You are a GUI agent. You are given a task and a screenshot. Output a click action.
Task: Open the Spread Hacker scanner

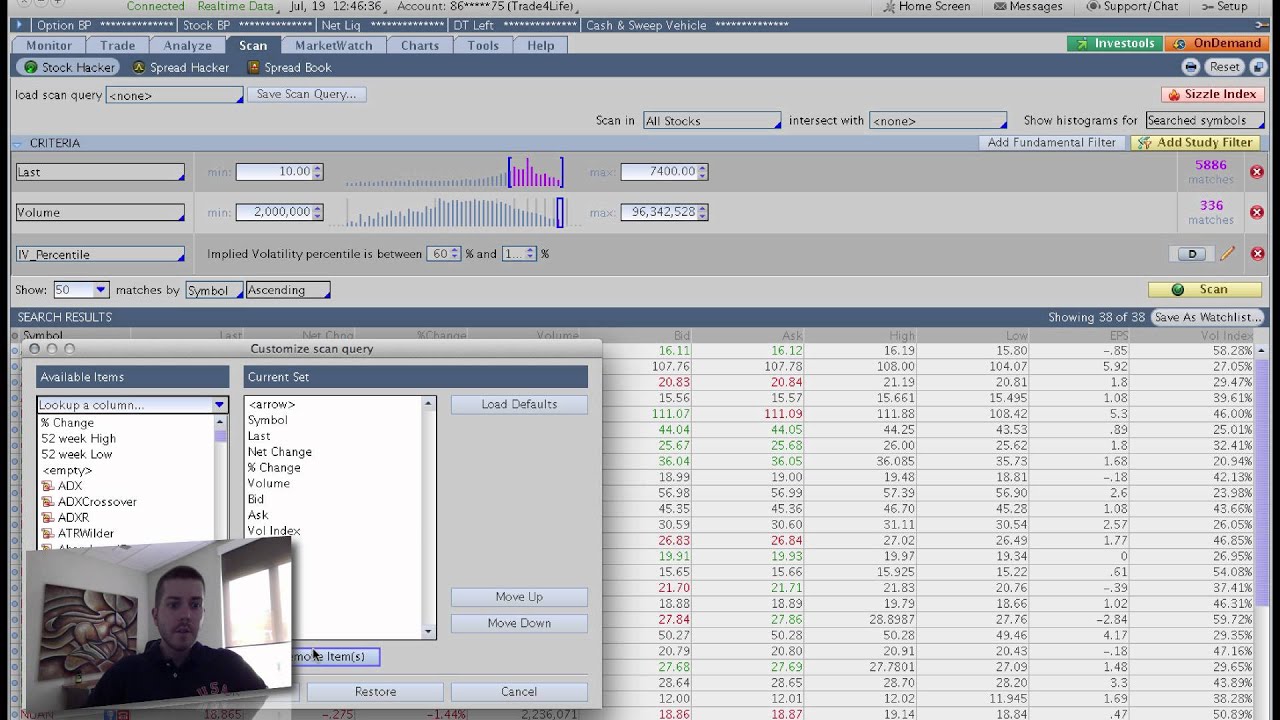click(x=180, y=67)
